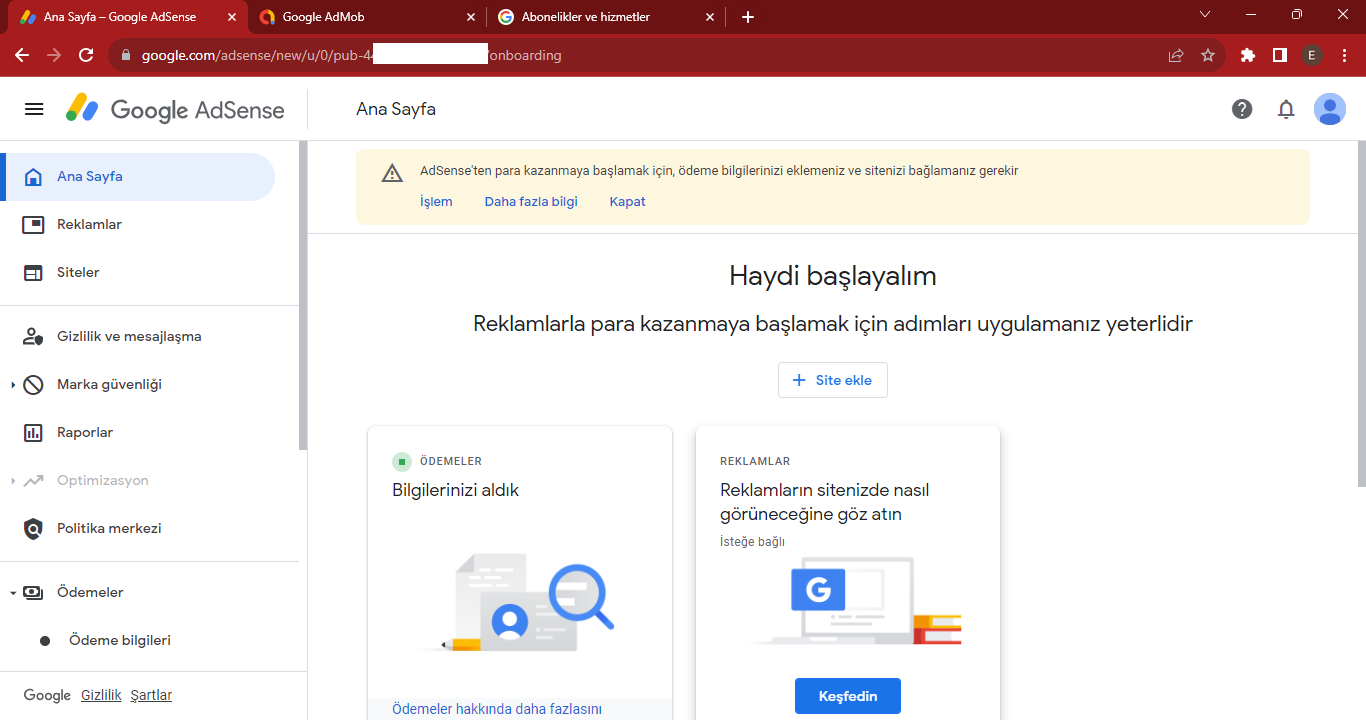Image resolution: width=1366 pixels, height=720 pixels.
Task: Click the sidebar vertical scrollbar
Action: click(303, 295)
